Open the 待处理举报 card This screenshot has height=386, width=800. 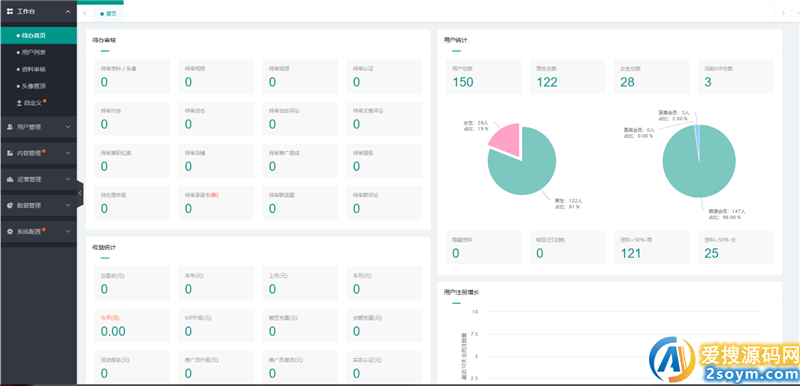tap(132, 203)
